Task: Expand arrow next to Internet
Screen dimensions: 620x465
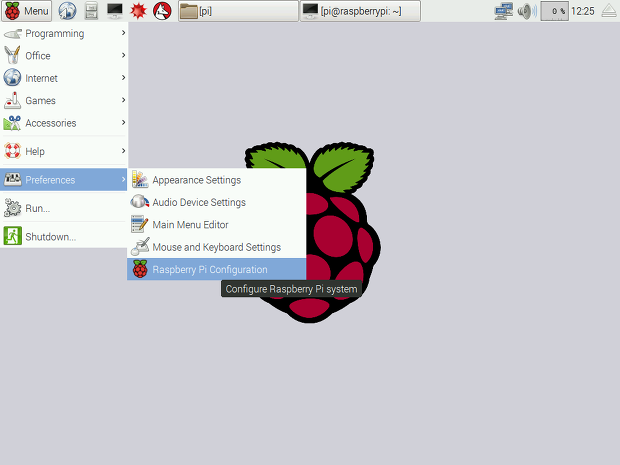Action: [x=123, y=78]
